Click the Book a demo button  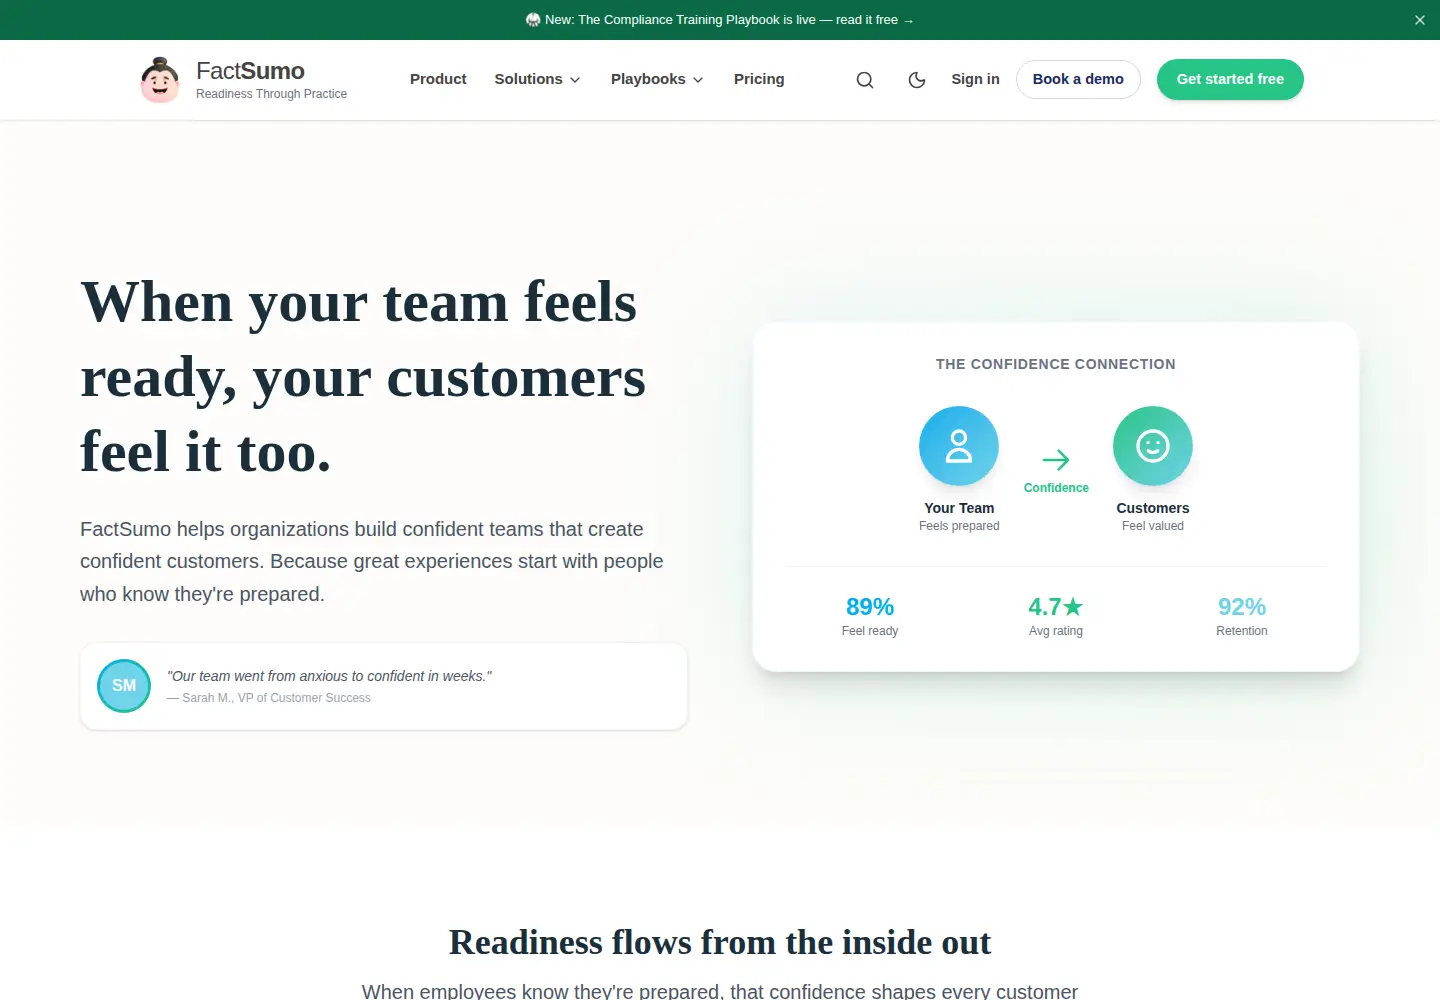click(x=1078, y=79)
